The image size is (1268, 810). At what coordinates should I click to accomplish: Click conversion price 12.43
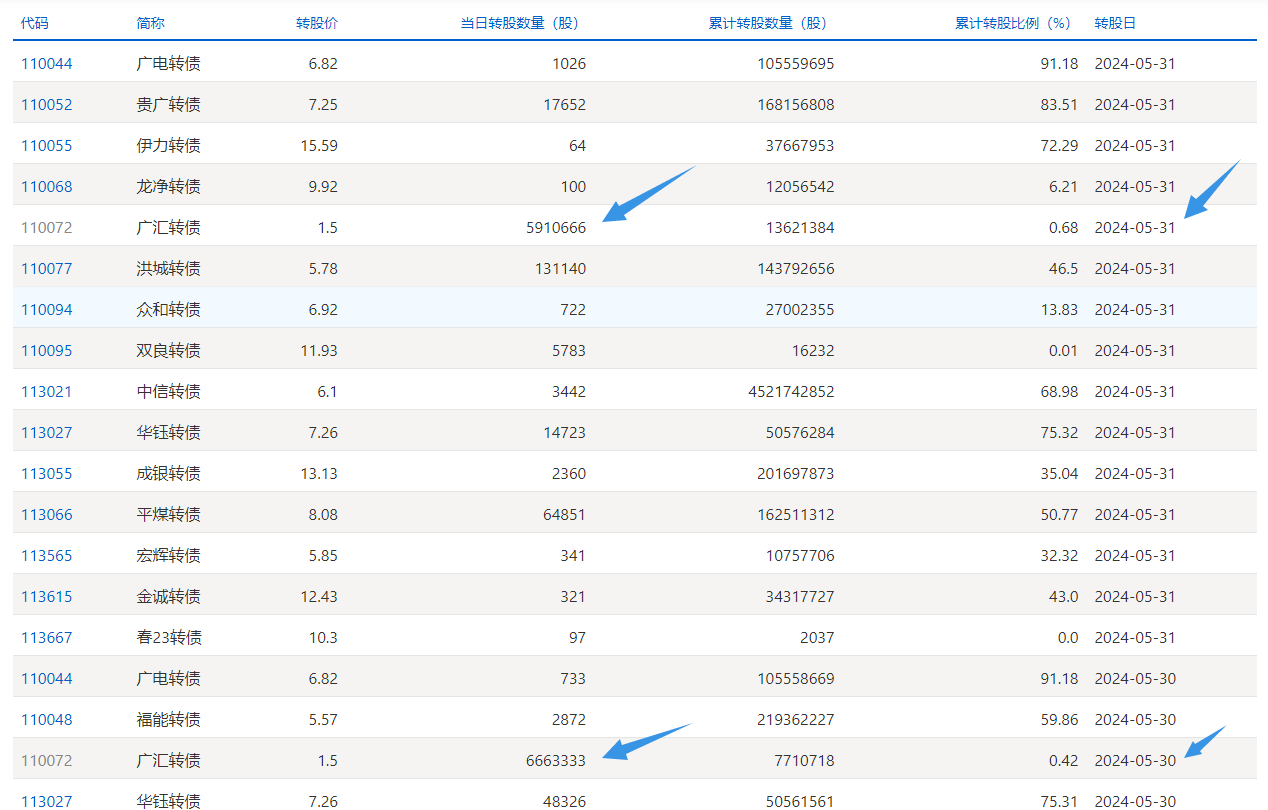tap(319, 597)
